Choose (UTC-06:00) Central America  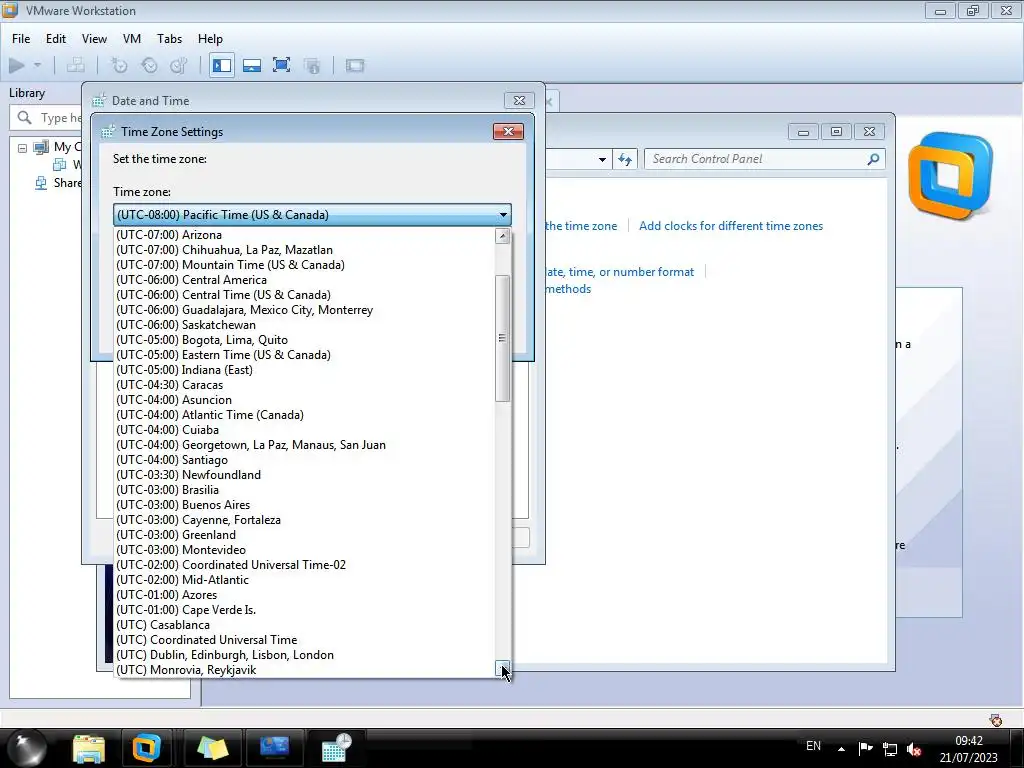pyautogui.click(x=304, y=280)
